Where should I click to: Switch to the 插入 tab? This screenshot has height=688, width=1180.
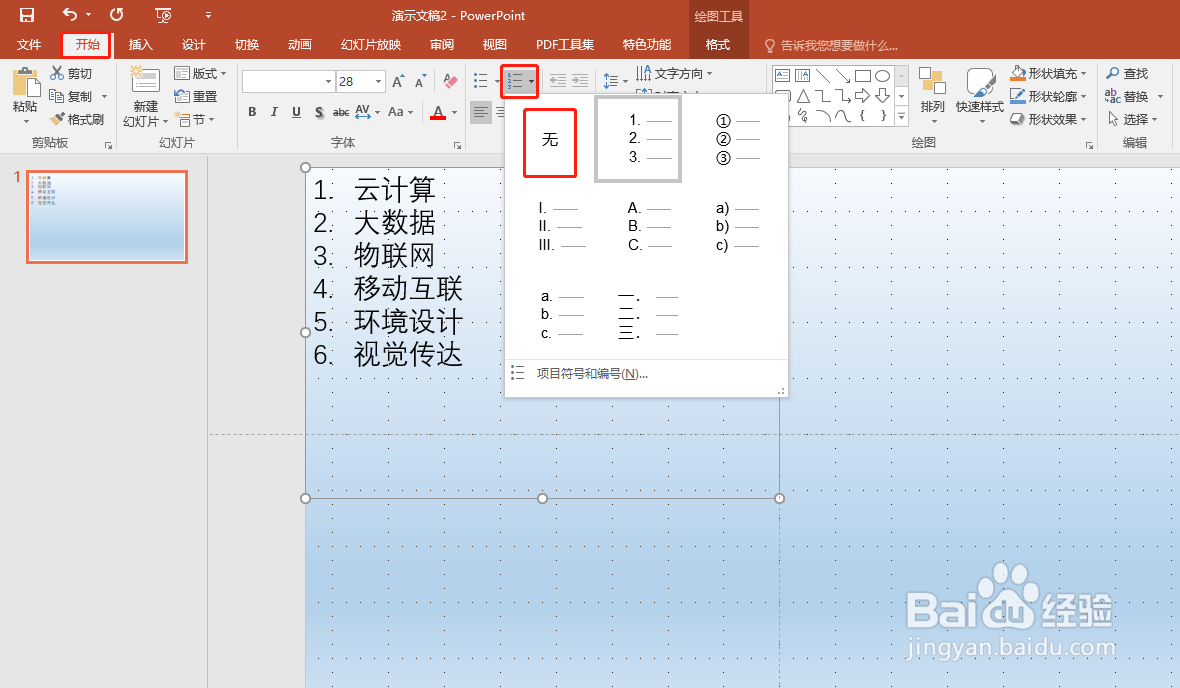(x=141, y=44)
